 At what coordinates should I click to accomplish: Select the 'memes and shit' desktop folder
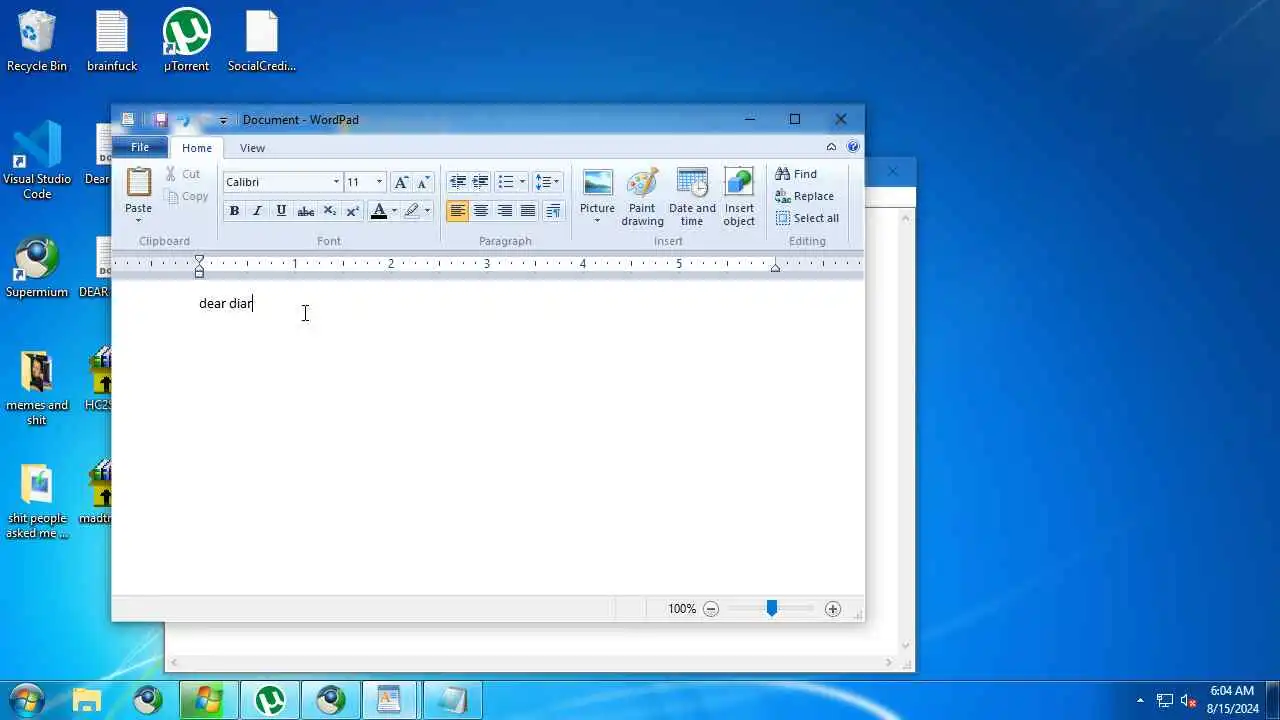37,388
